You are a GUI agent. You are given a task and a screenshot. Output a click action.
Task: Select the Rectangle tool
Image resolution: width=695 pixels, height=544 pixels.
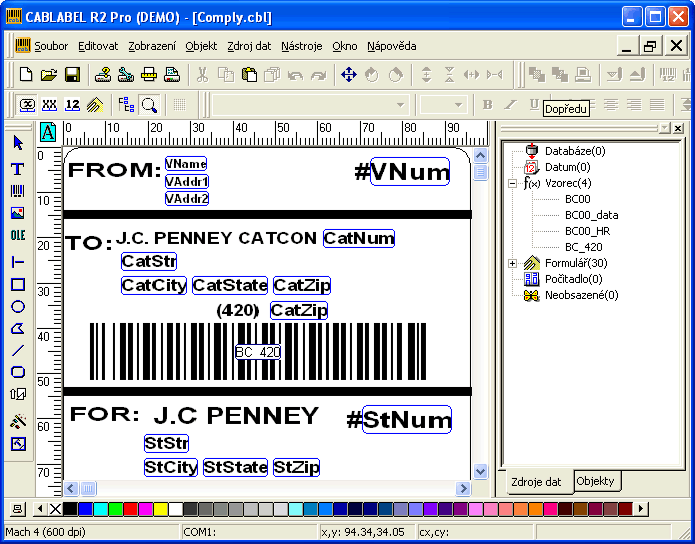(18, 284)
